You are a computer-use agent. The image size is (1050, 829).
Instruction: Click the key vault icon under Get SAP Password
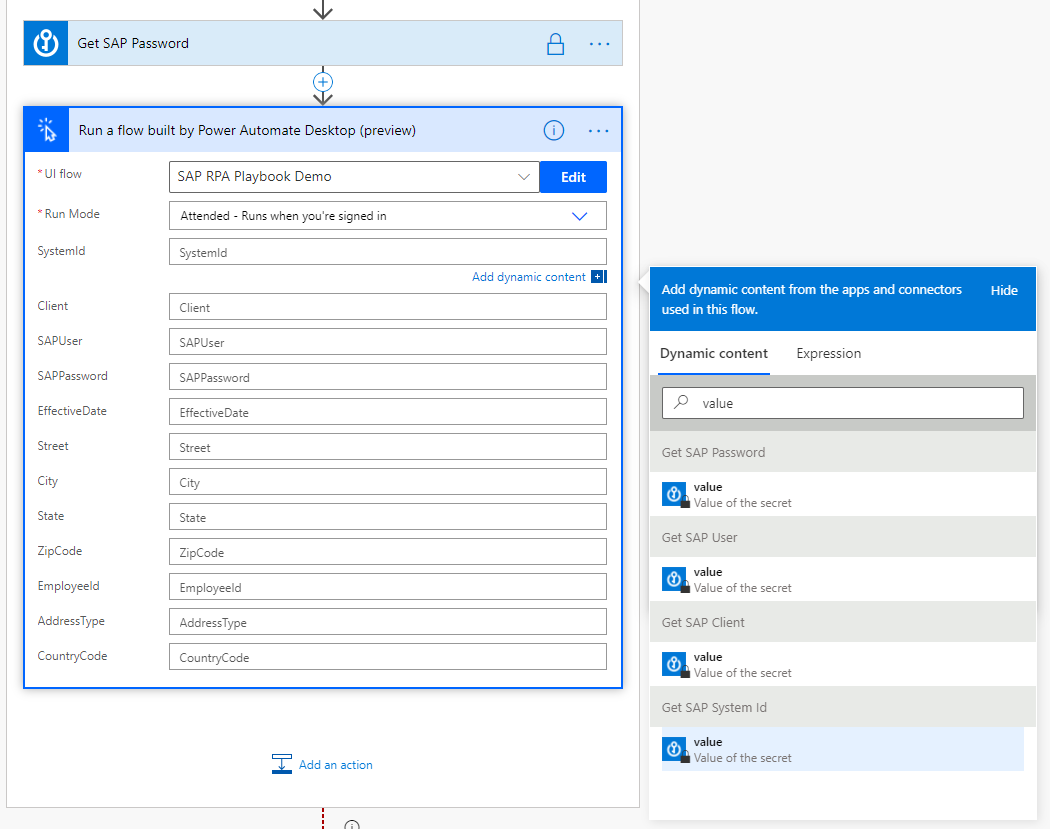(675, 495)
